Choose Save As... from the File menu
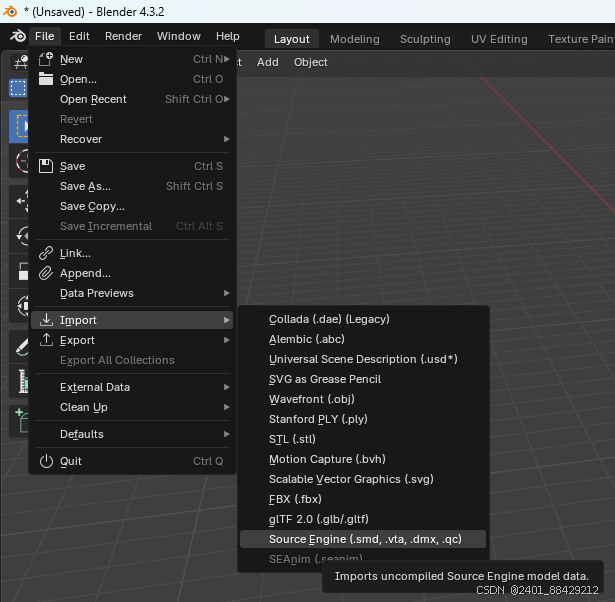Viewport: 615px width, 602px height. coord(132,186)
